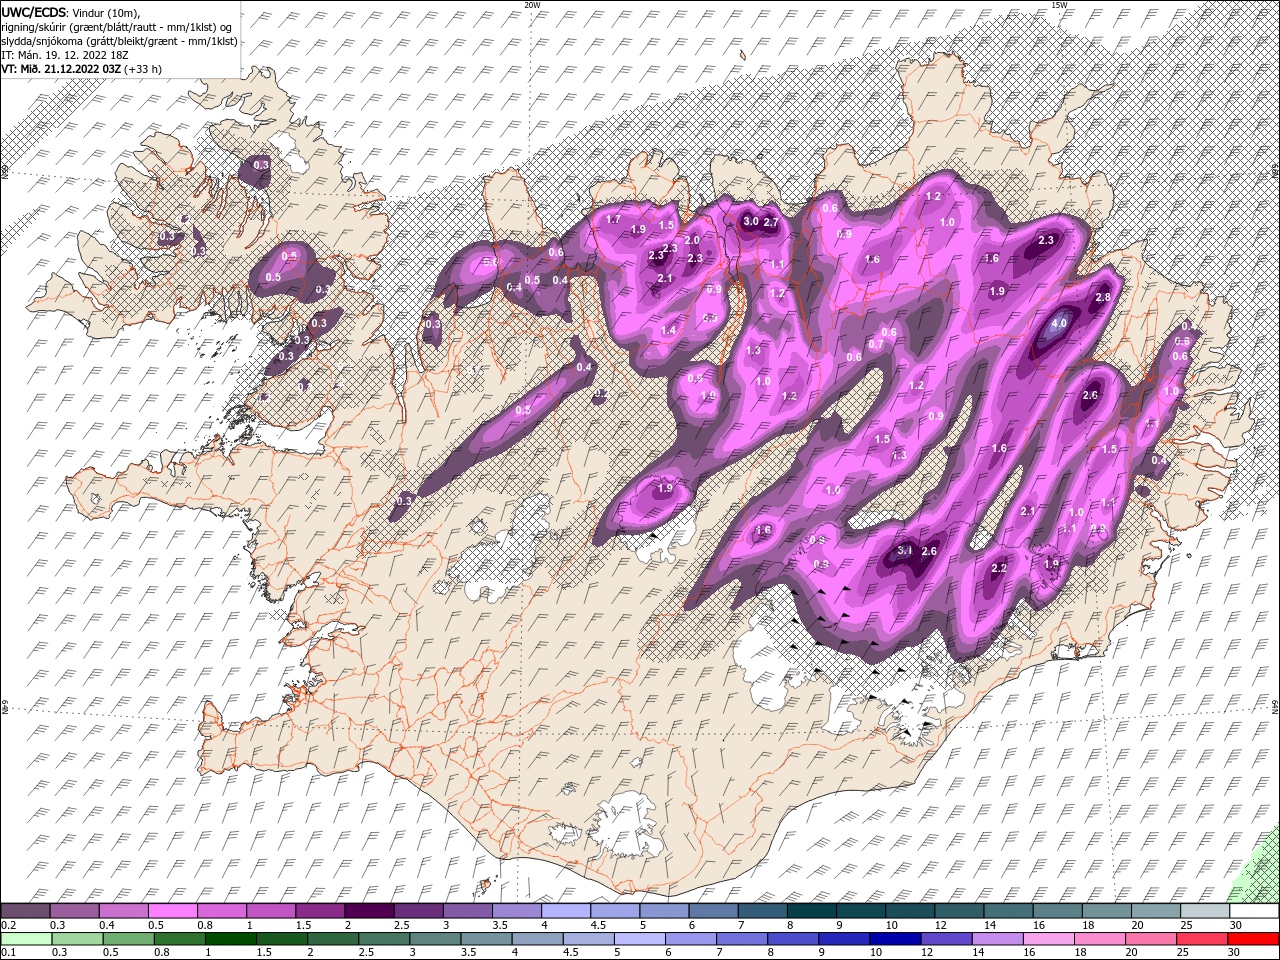The width and height of the screenshot is (1280, 960).
Task: Pick the white 30 swatch in upper legend row
Action: pos(1253,911)
